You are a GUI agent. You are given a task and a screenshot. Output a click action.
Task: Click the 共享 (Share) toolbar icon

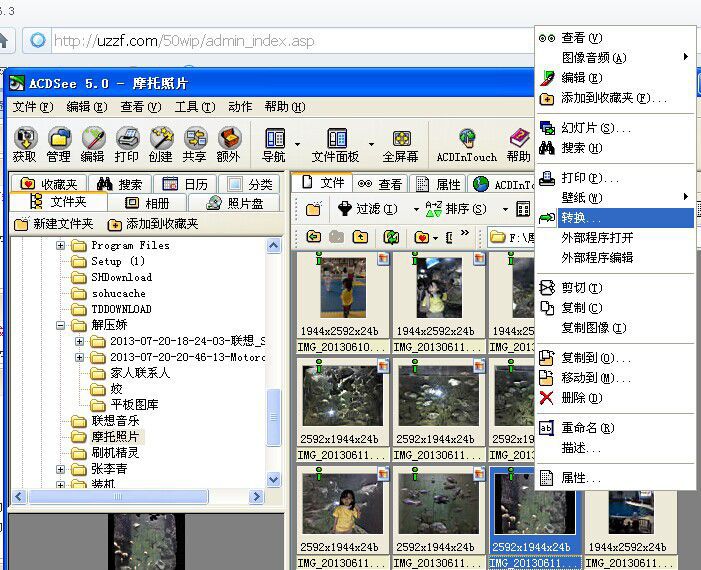pos(195,144)
